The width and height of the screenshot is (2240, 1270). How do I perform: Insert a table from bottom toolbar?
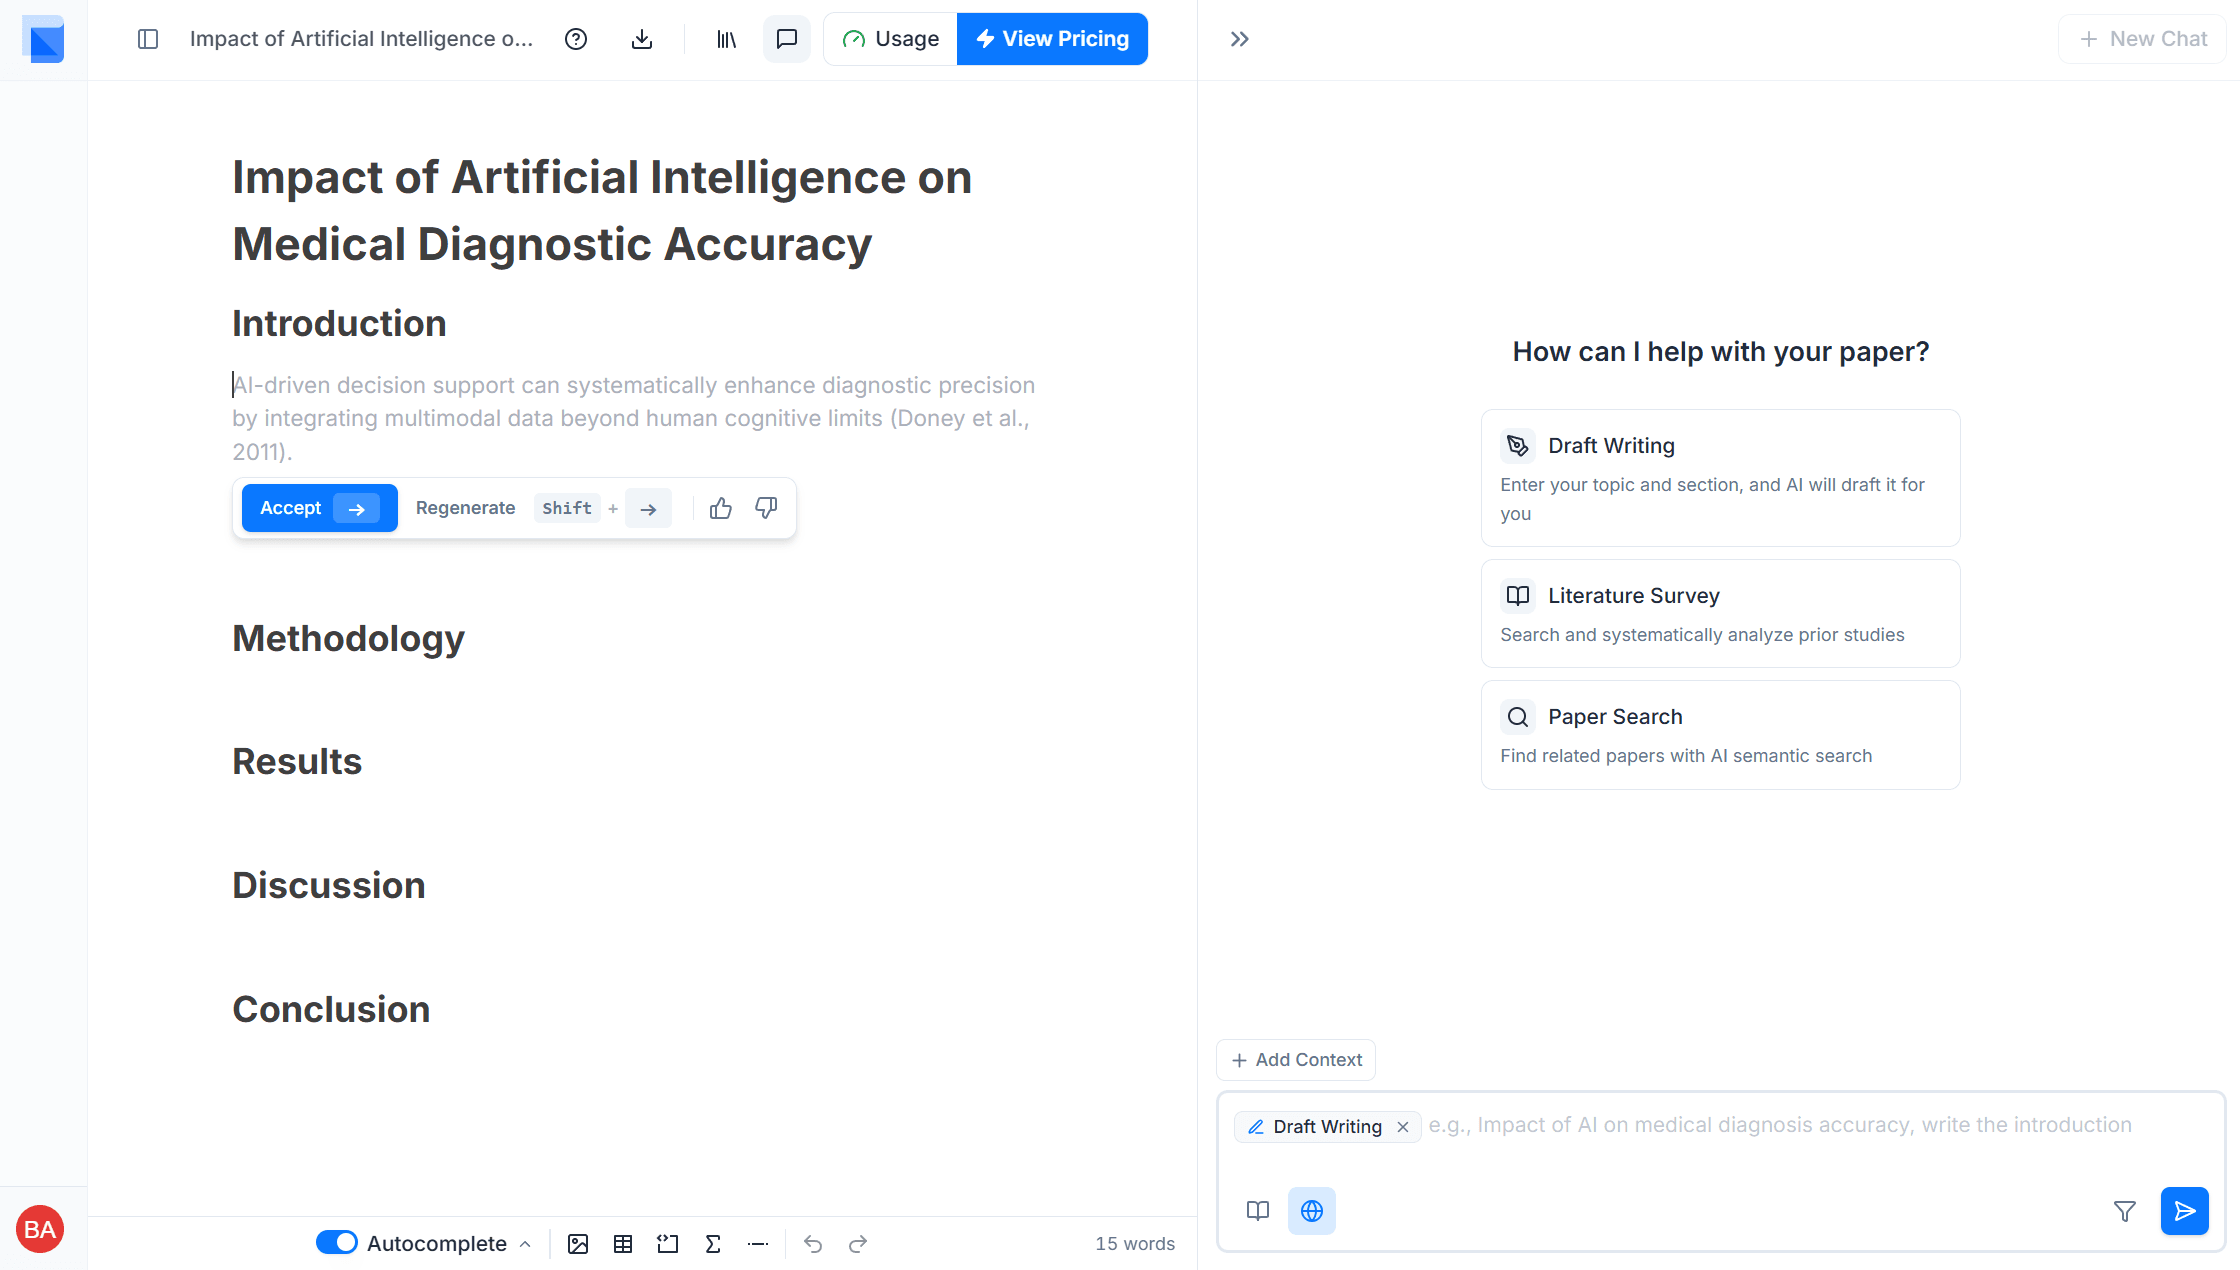pyautogui.click(x=623, y=1243)
